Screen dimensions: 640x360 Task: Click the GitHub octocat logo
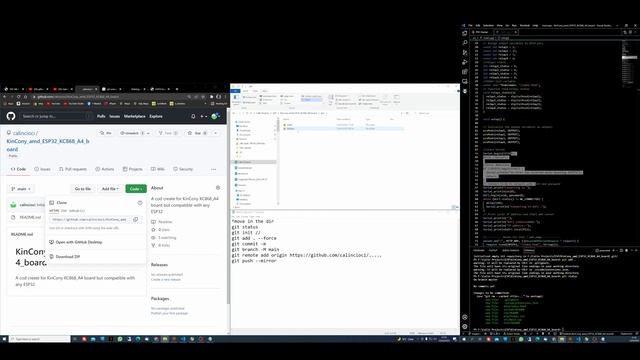11,116
